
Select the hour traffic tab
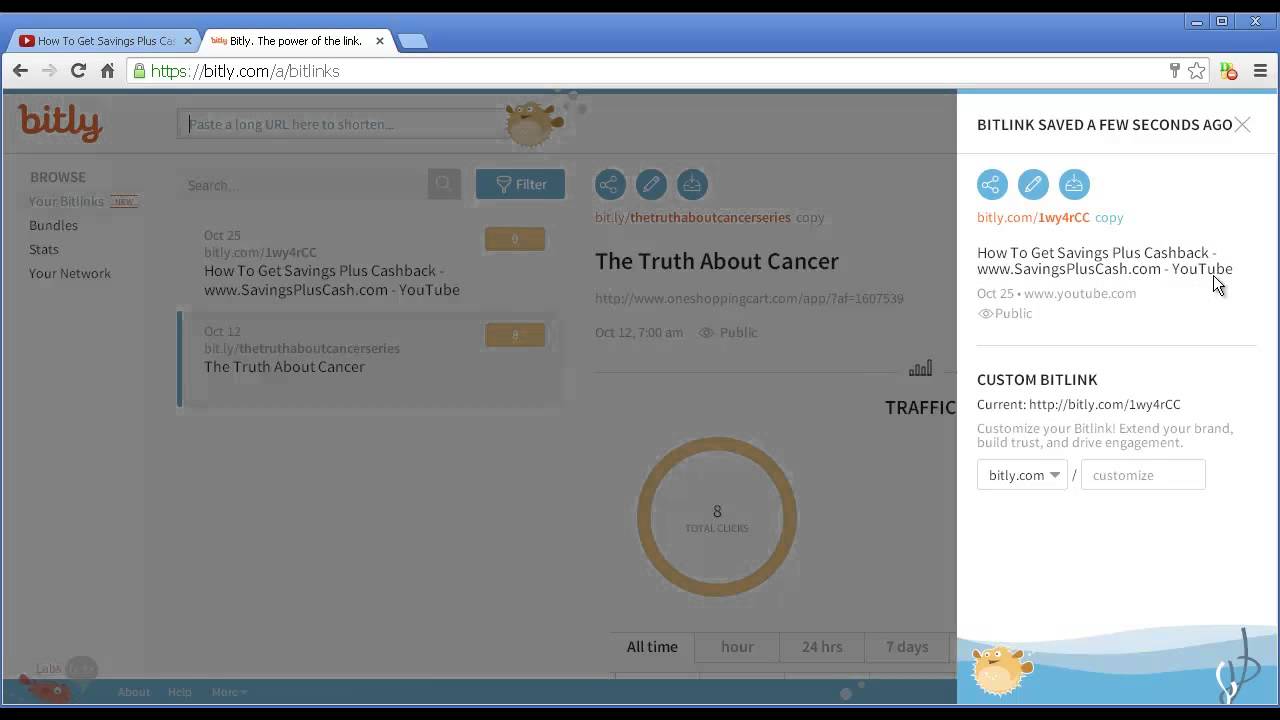coord(737,647)
